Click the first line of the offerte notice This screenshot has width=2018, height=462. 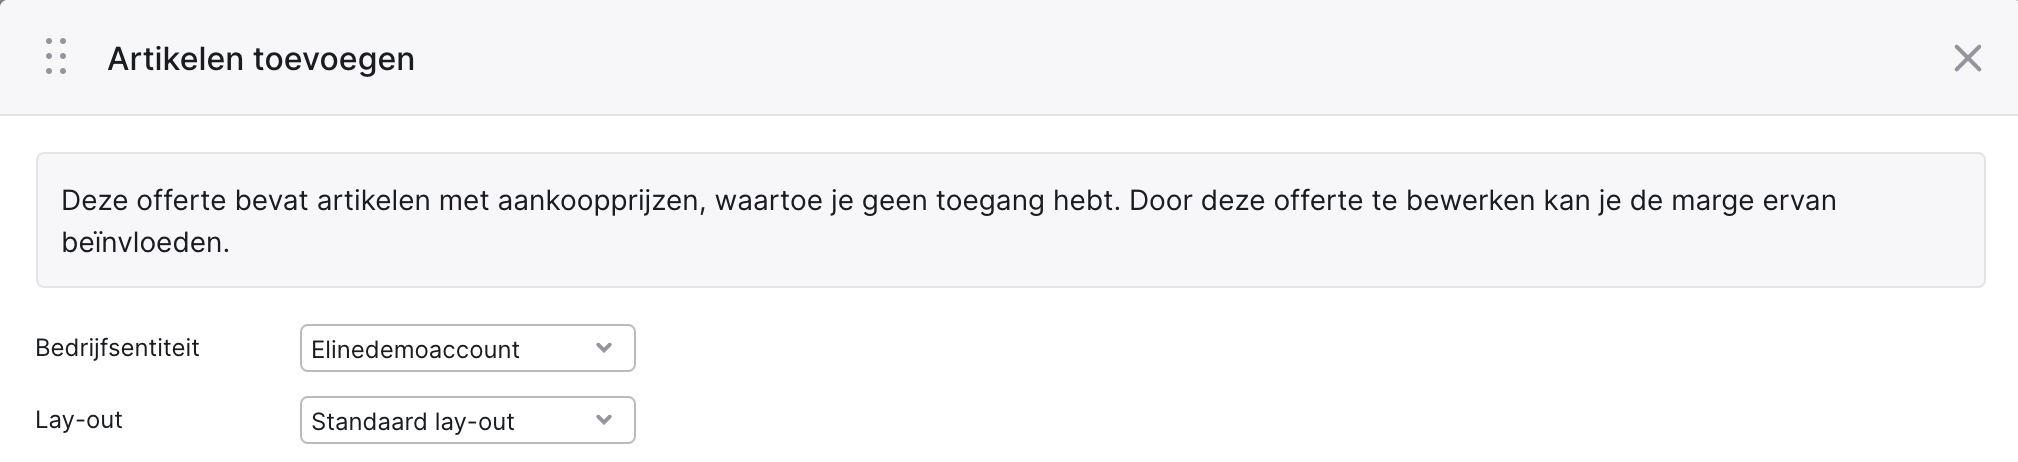949,201
